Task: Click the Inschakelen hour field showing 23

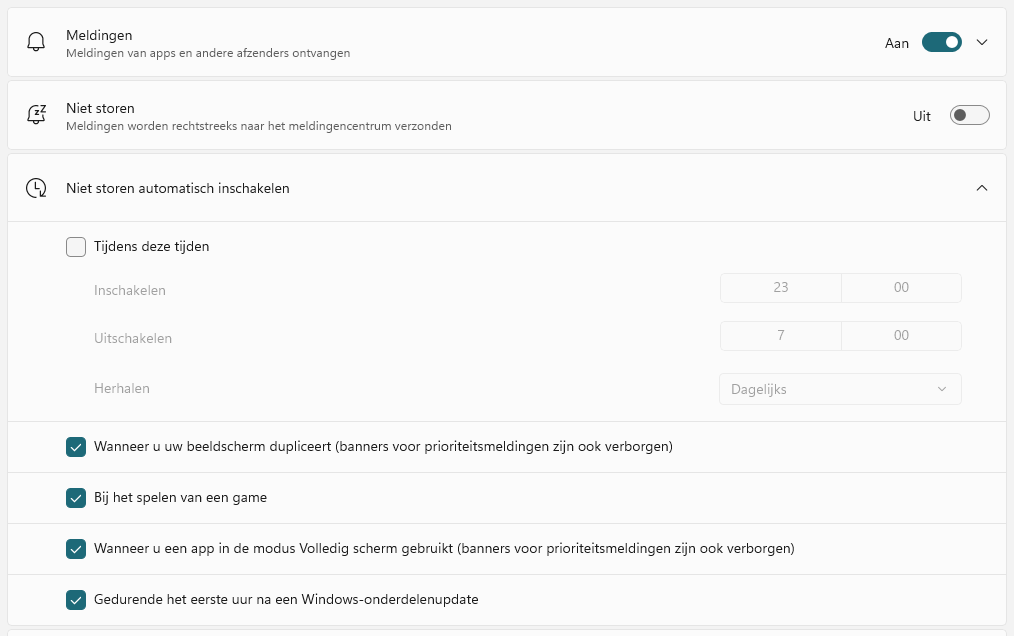Action: 781,288
